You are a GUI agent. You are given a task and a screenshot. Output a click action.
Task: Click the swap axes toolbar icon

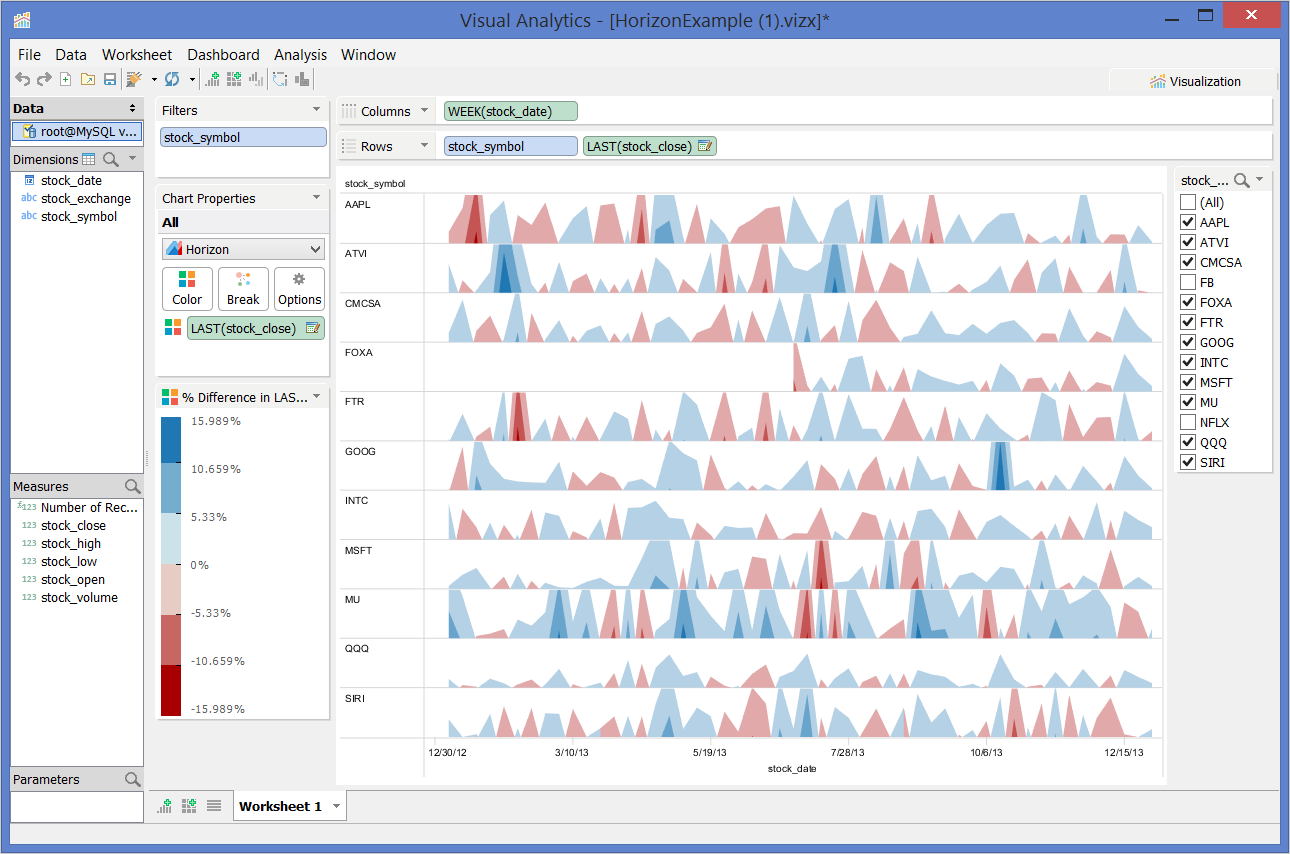click(280, 80)
